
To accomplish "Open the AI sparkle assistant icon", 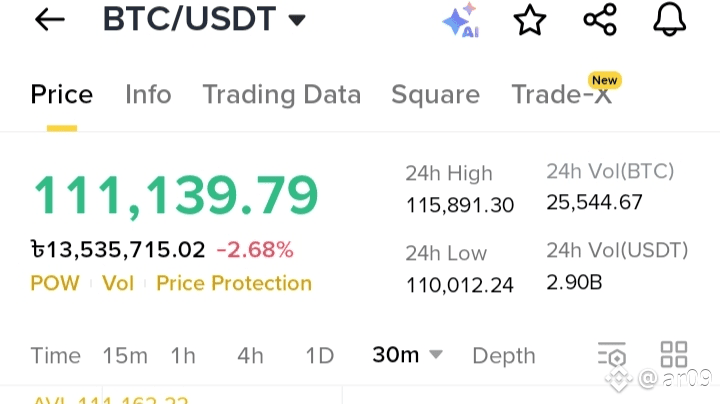I will pos(460,21).
